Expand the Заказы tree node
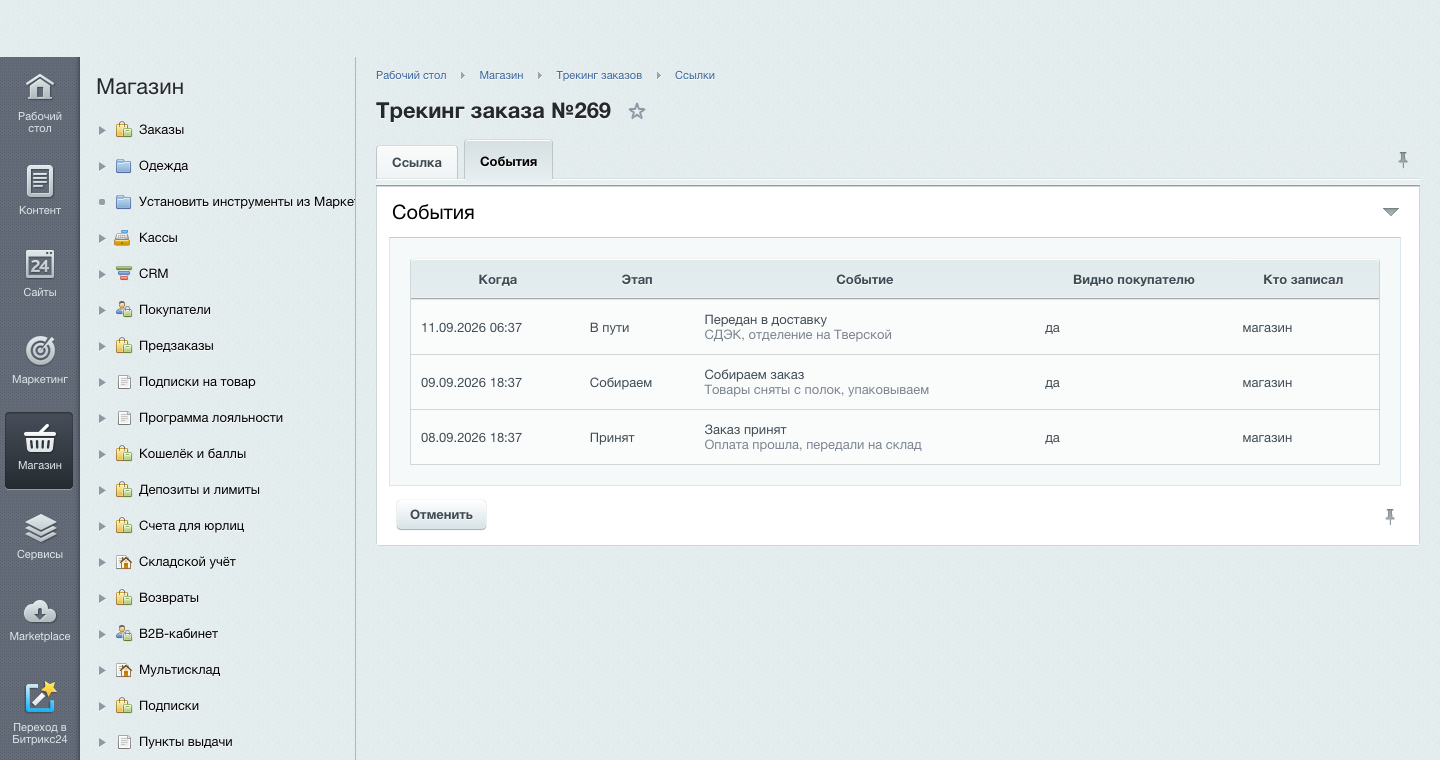This screenshot has width=1440, height=760. click(102, 130)
